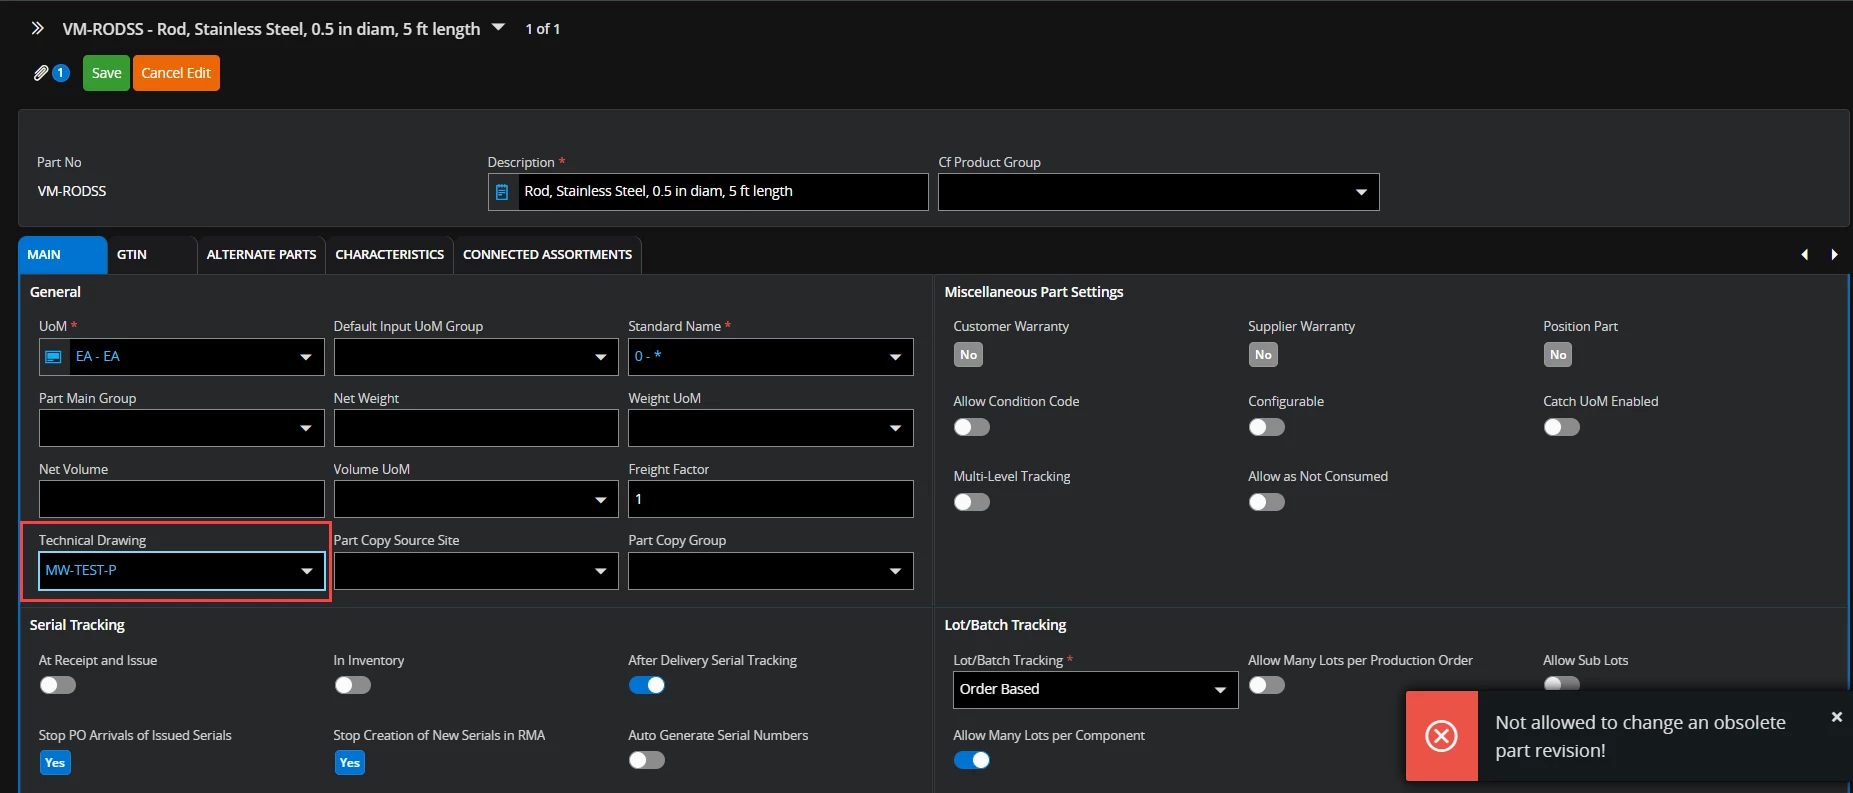Click the Cancel Edit button
The height and width of the screenshot is (793, 1853).
(176, 73)
